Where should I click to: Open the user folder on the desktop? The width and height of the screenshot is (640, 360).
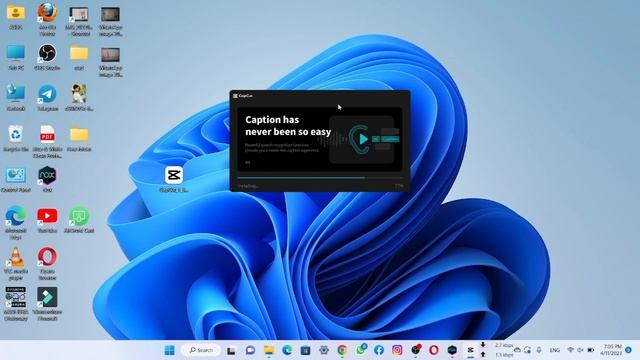16,13
